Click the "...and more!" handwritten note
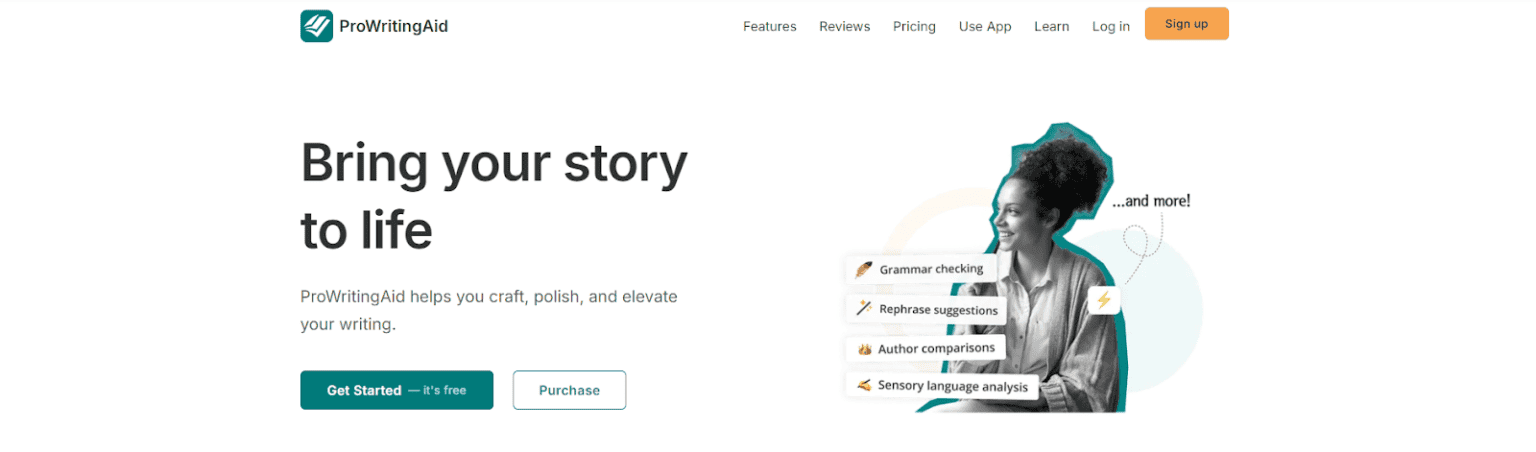Screen dimensions: 1536x452 pos(1151,201)
